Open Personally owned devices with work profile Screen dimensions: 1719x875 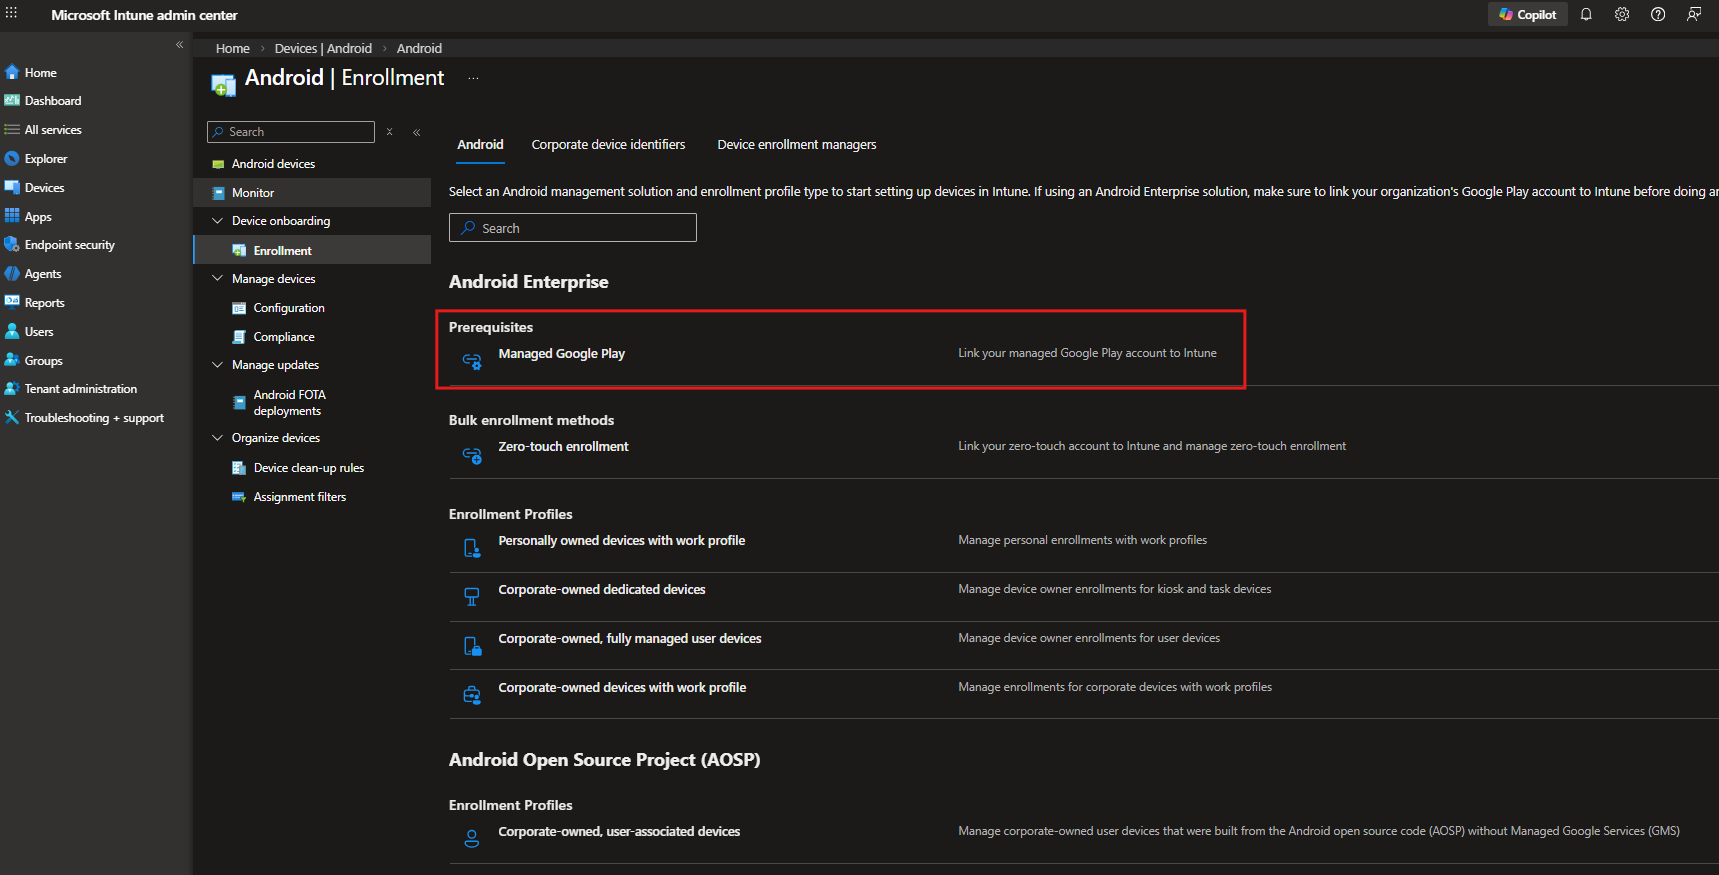coord(621,541)
